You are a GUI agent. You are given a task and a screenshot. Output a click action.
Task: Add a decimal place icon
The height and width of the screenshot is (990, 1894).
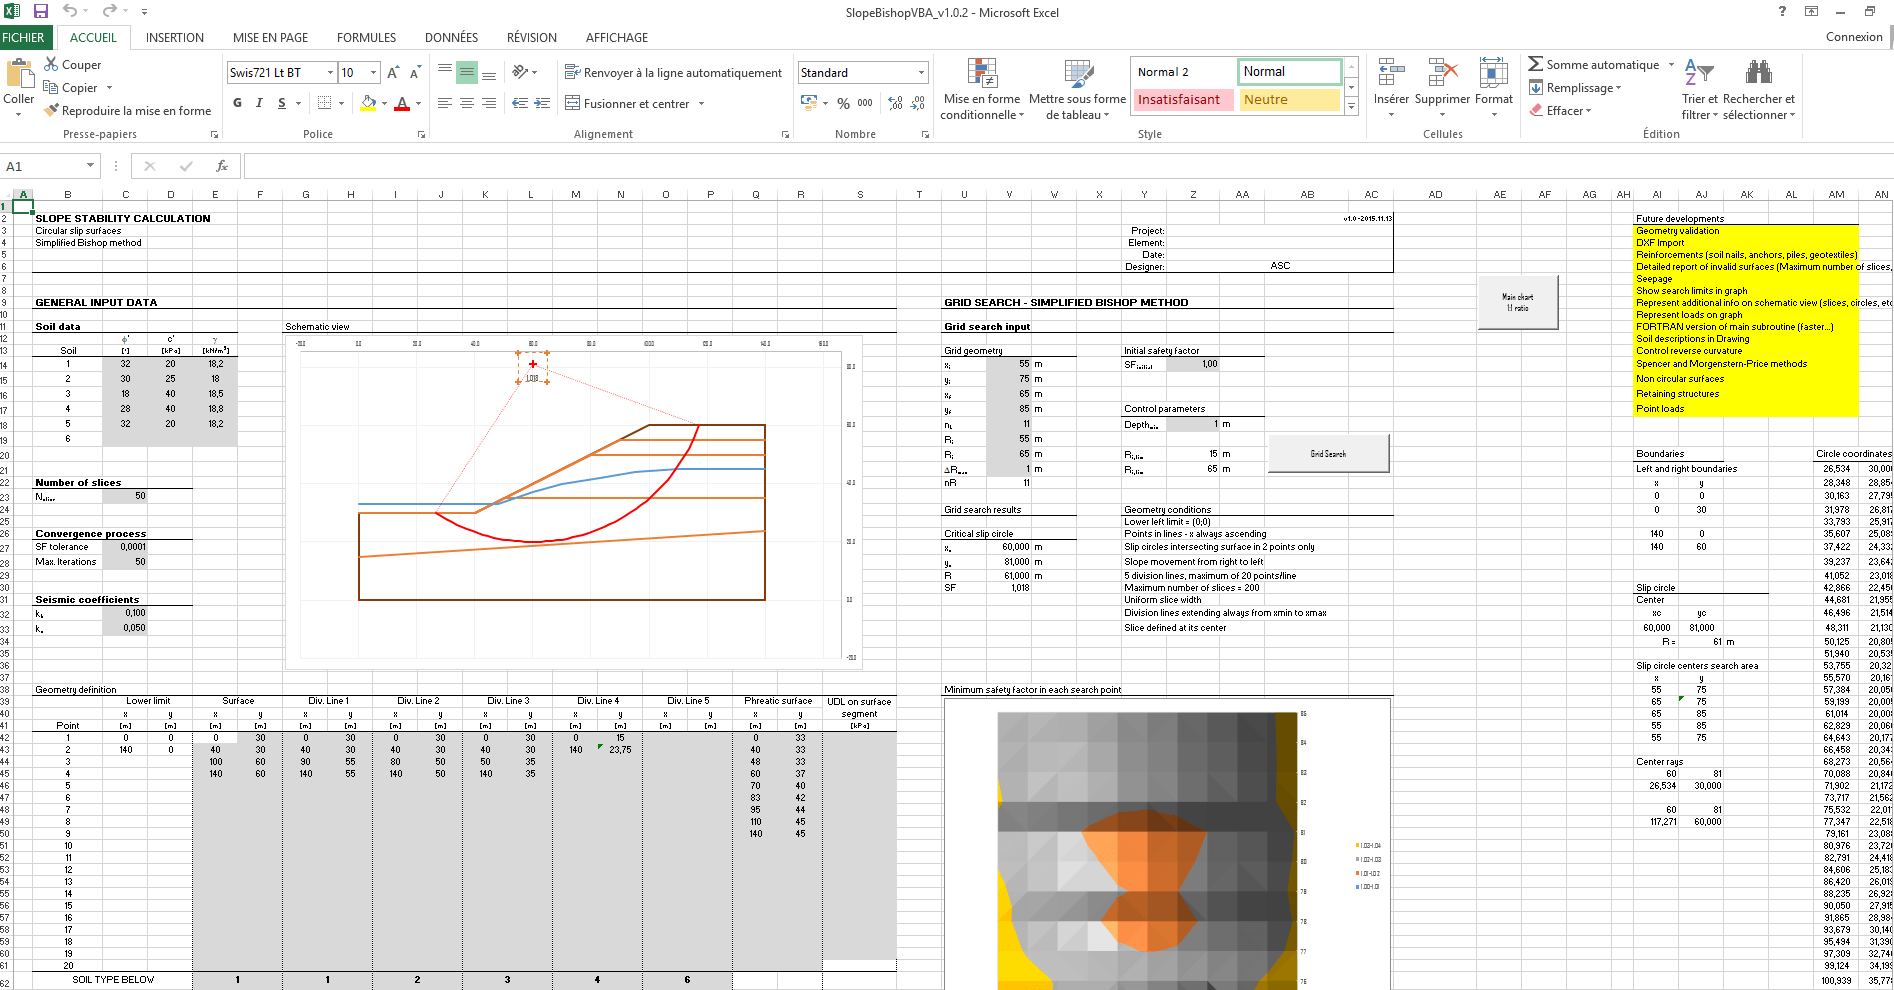(x=895, y=103)
